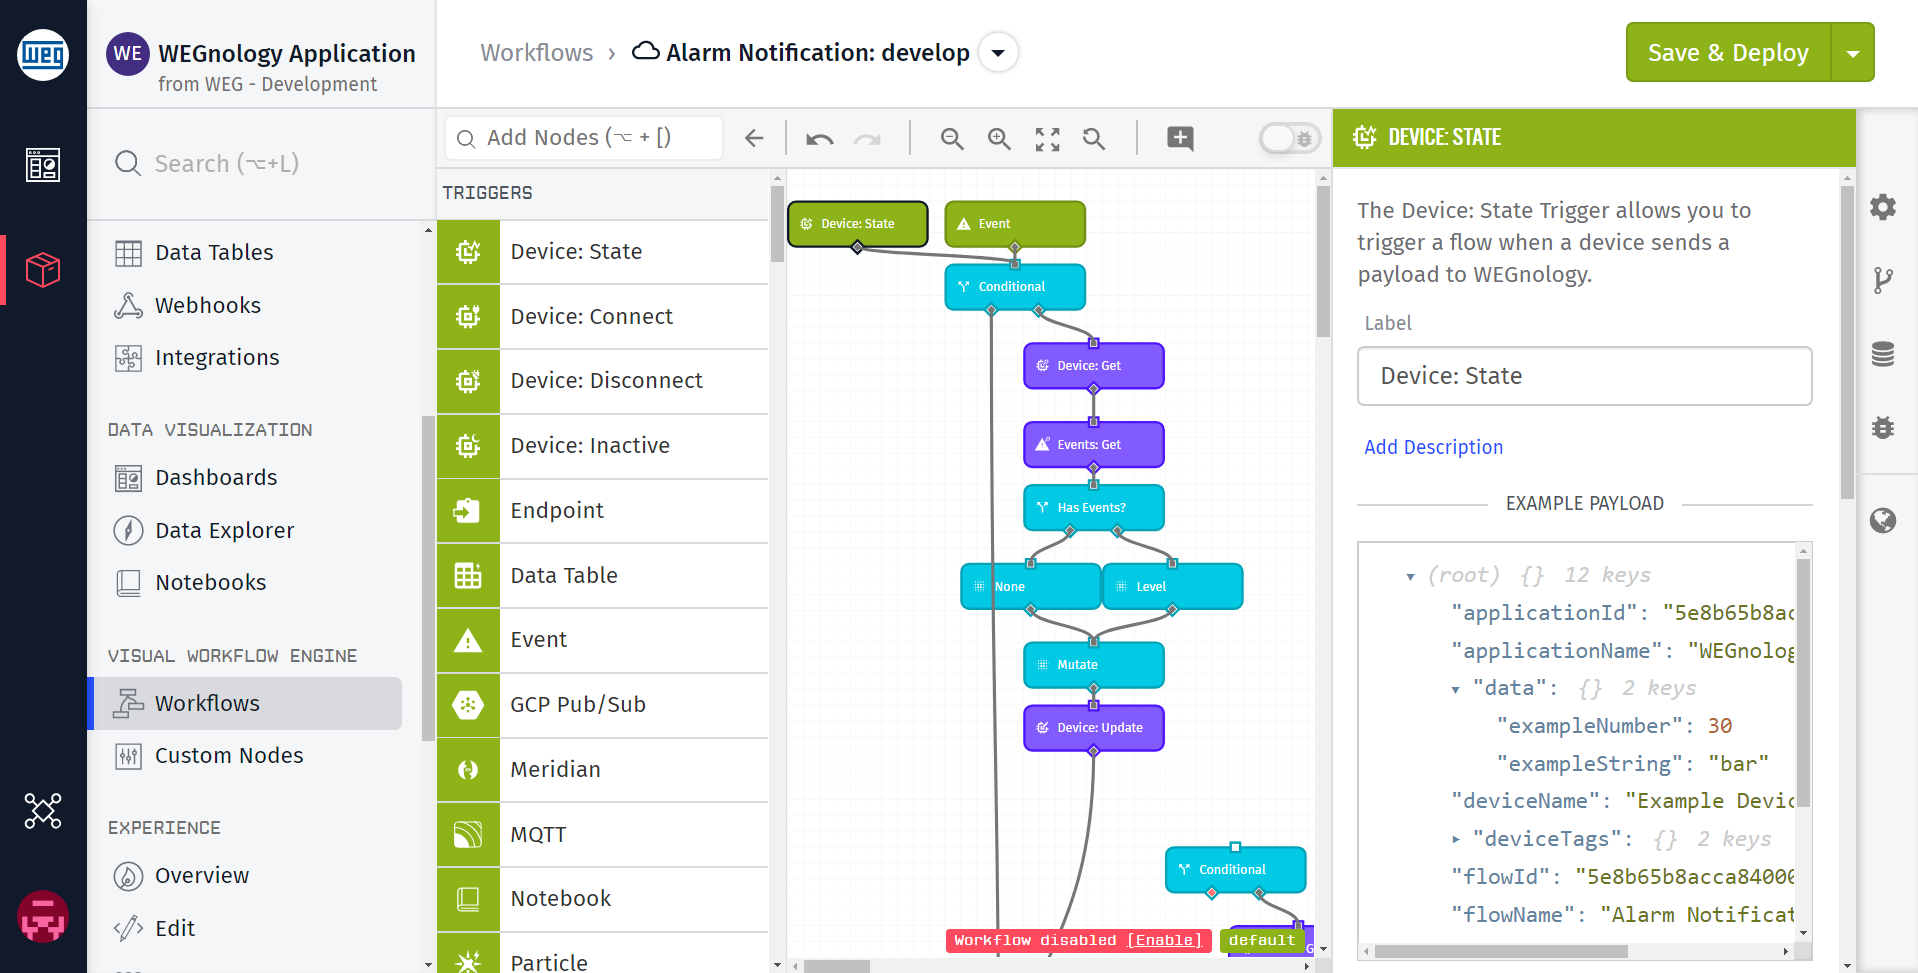Redo the last workflow change
Image resolution: width=1918 pixels, height=973 pixels.
click(x=867, y=139)
